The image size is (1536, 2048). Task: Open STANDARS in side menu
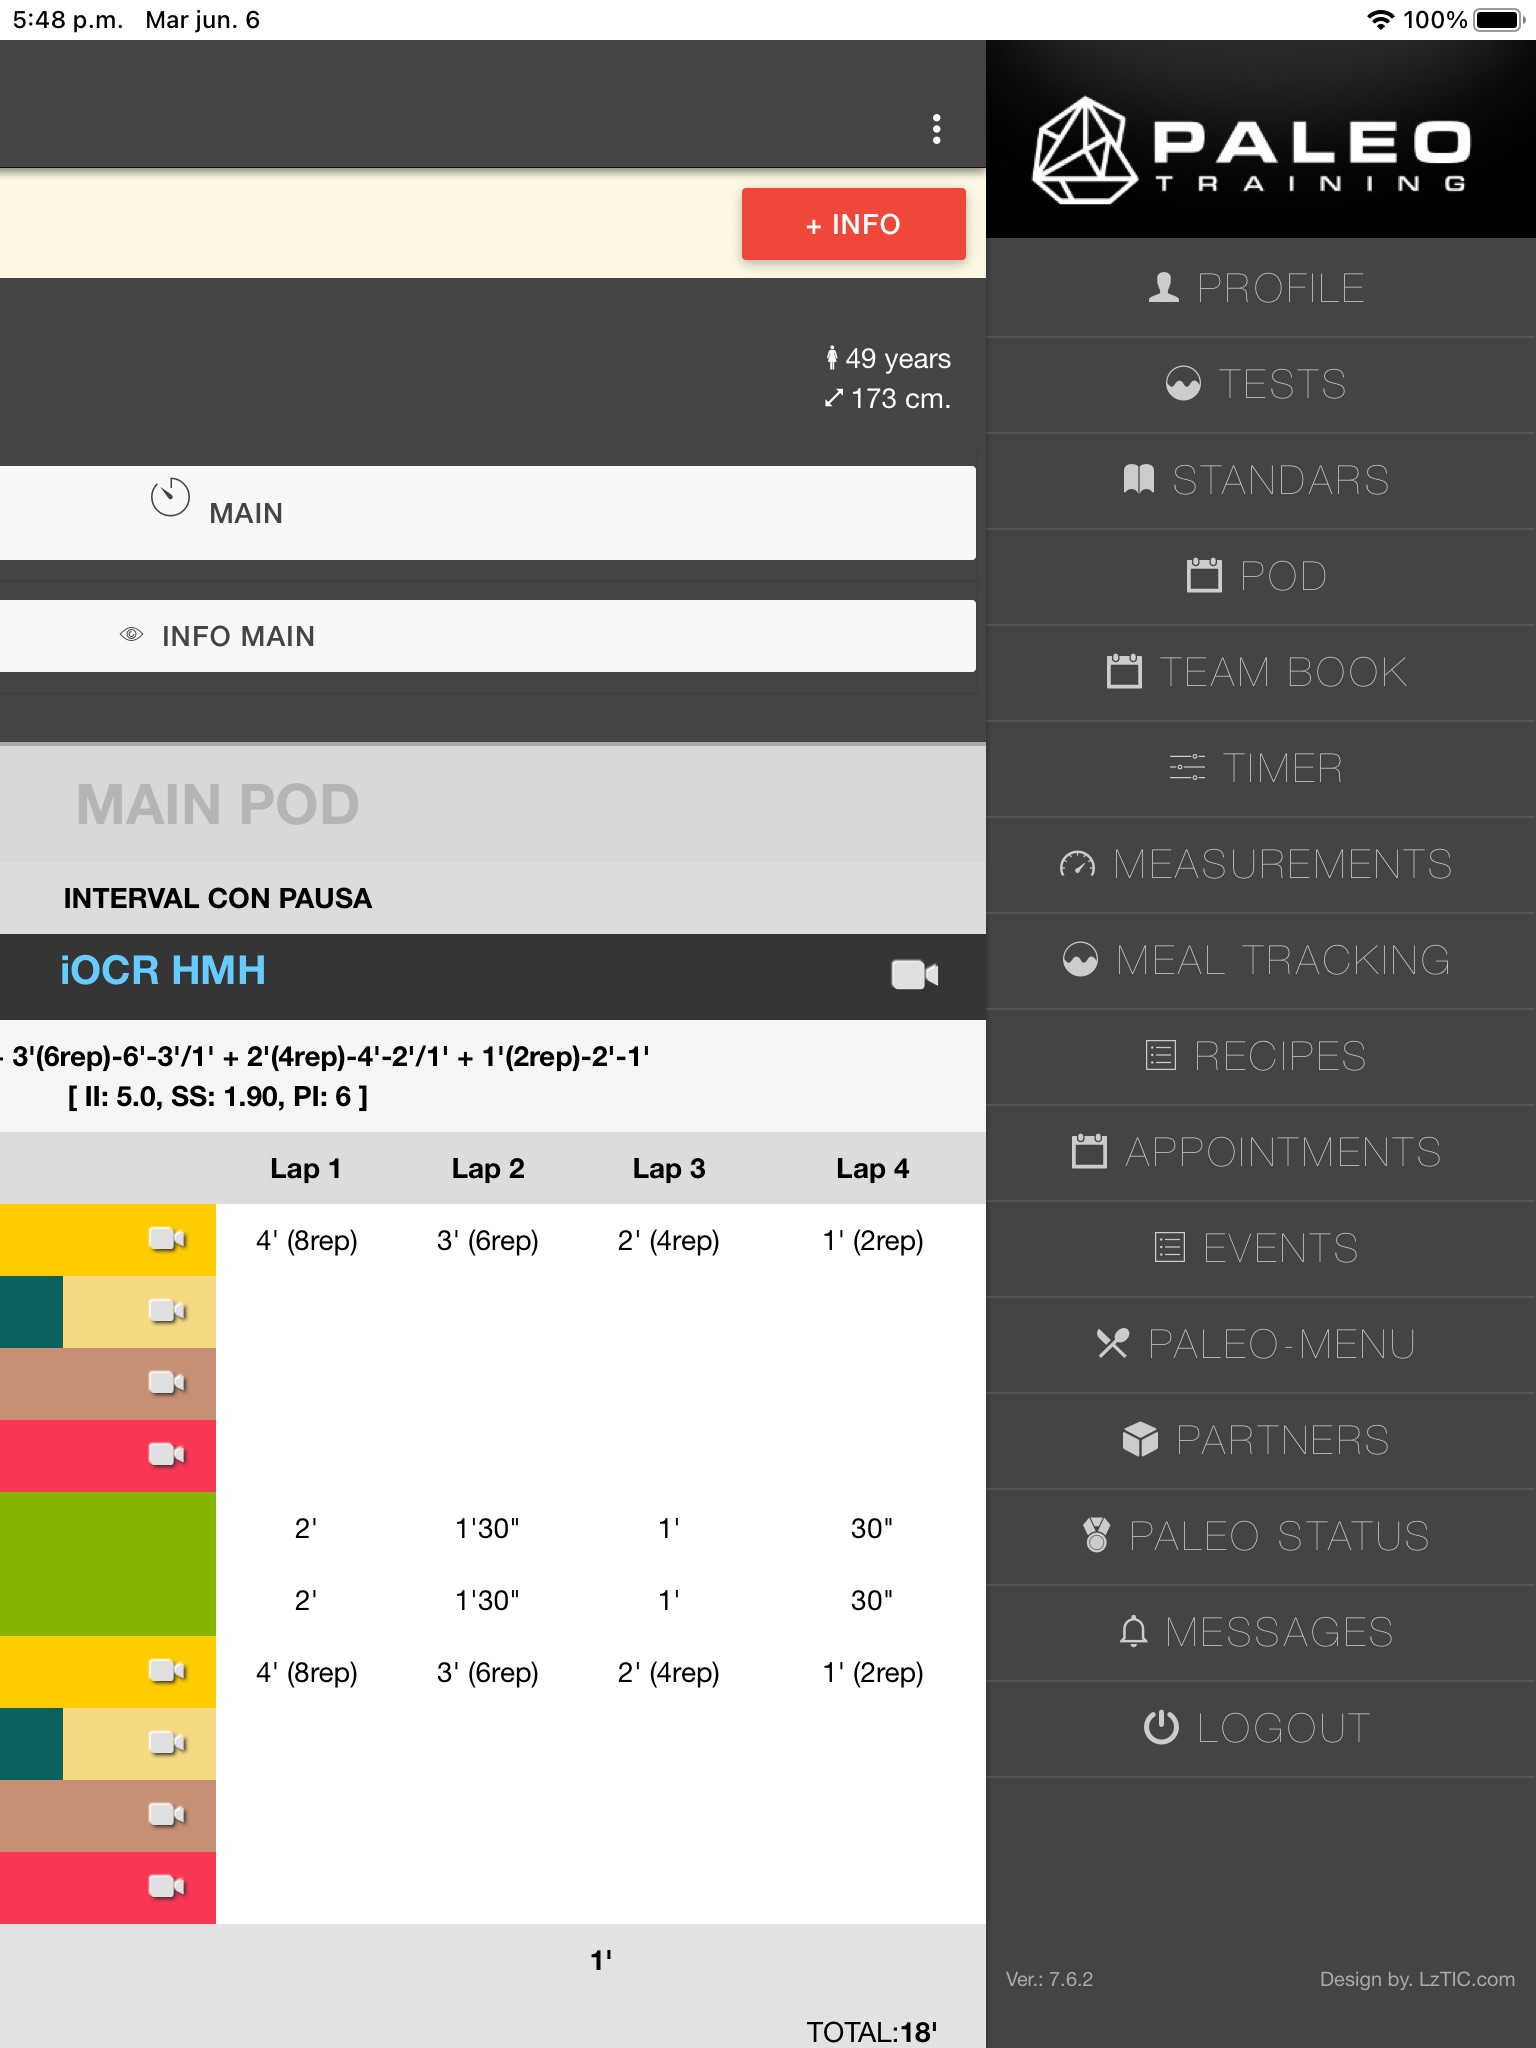pyautogui.click(x=1261, y=480)
